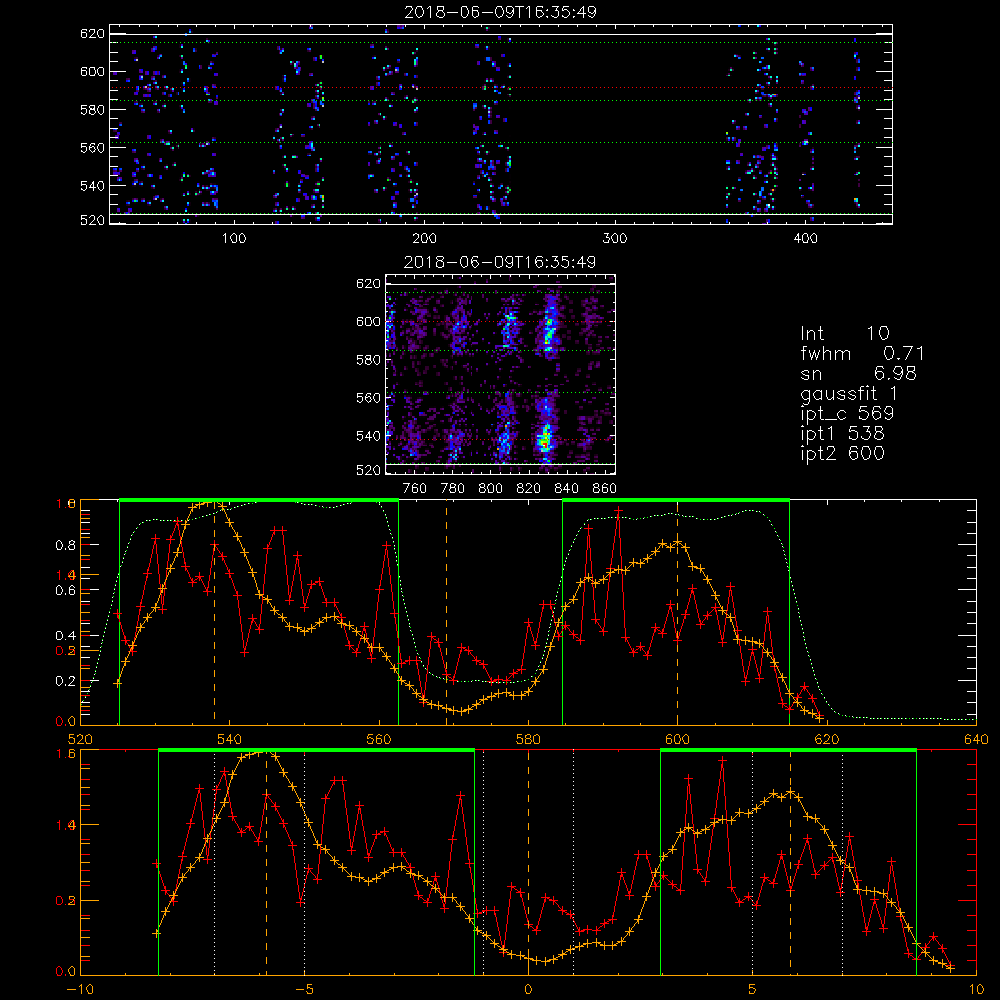Image resolution: width=1000 pixels, height=1000 pixels.
Task: Click y-axis label 540 on middle image
Action: point(369,436)
